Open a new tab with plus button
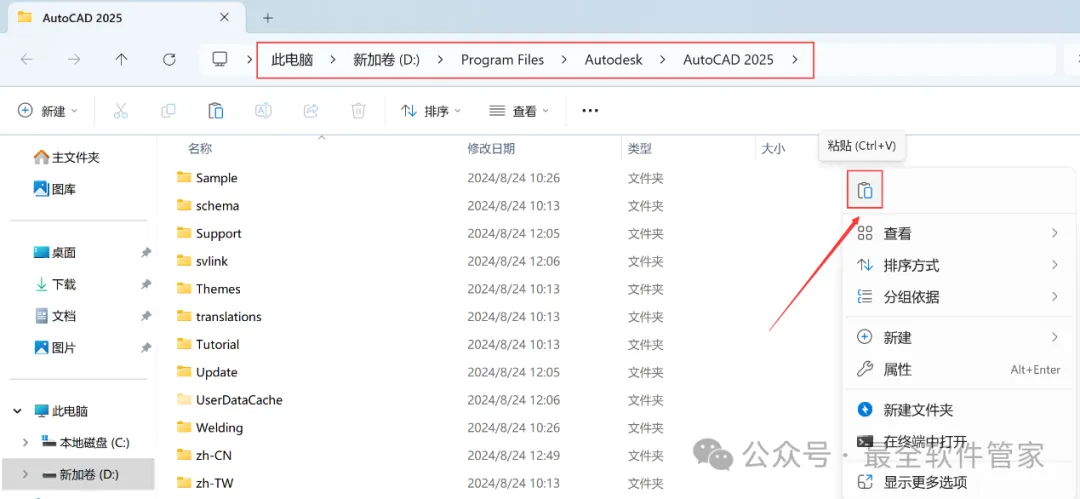Image resolution: width=1080 pixels, height=499 pixels. [x=268, y=18]
